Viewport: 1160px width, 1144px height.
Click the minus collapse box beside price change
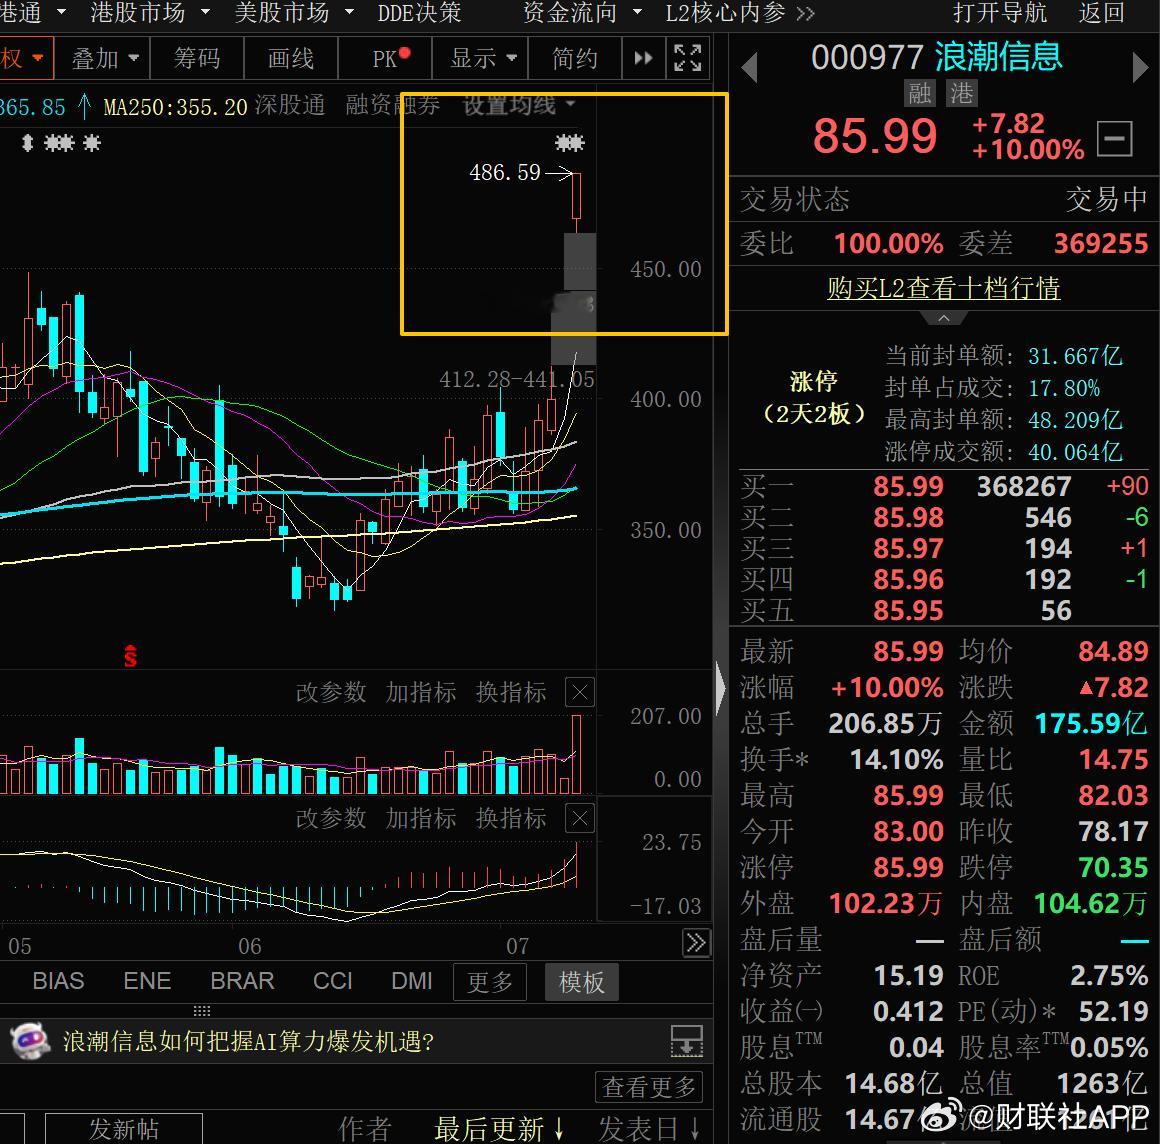pyautogui.click(x=1114, y=138)
